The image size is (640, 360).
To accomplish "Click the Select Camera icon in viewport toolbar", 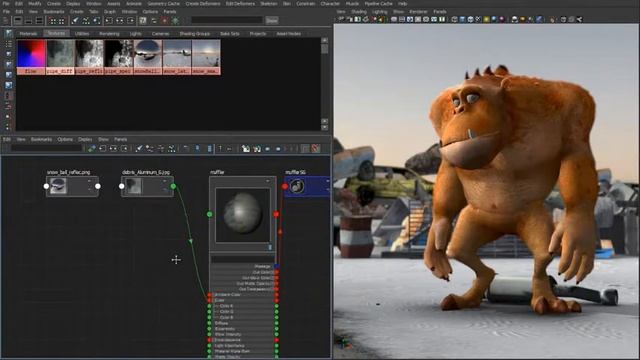I will coord(341,19).
